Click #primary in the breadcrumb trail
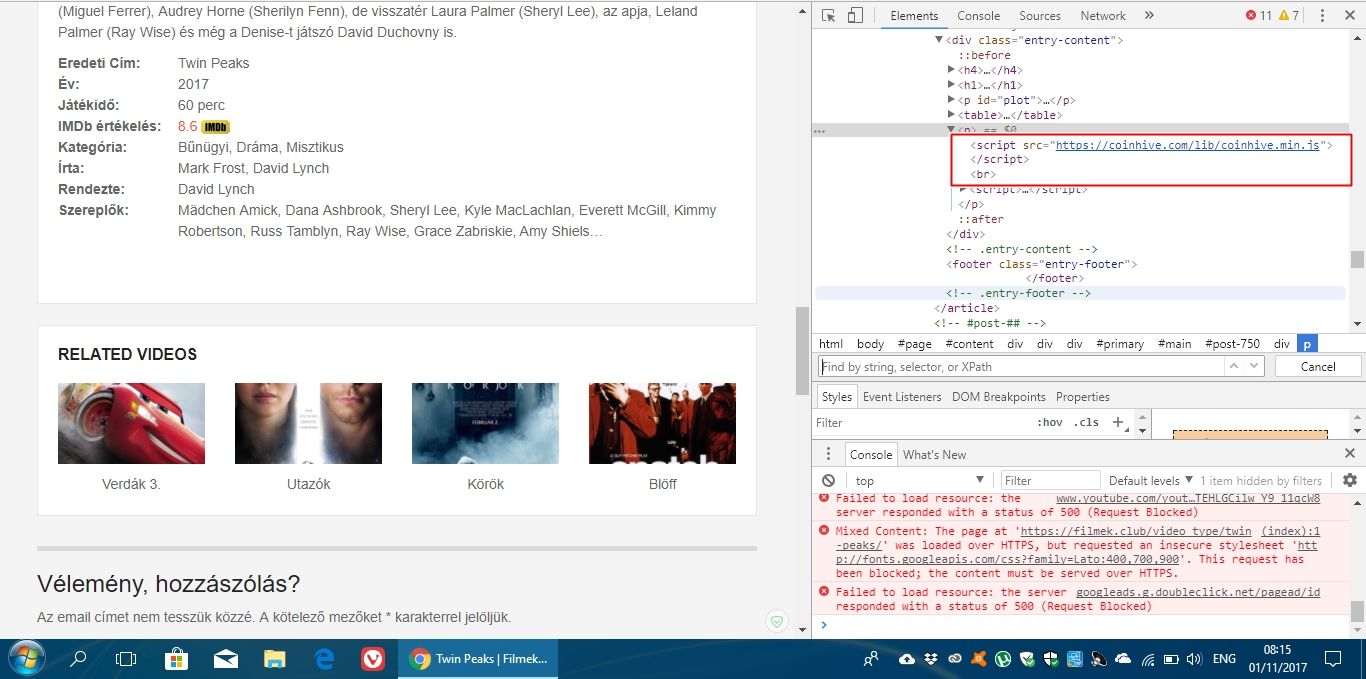Screen dimensions: 1366x679 point(1120,343)
